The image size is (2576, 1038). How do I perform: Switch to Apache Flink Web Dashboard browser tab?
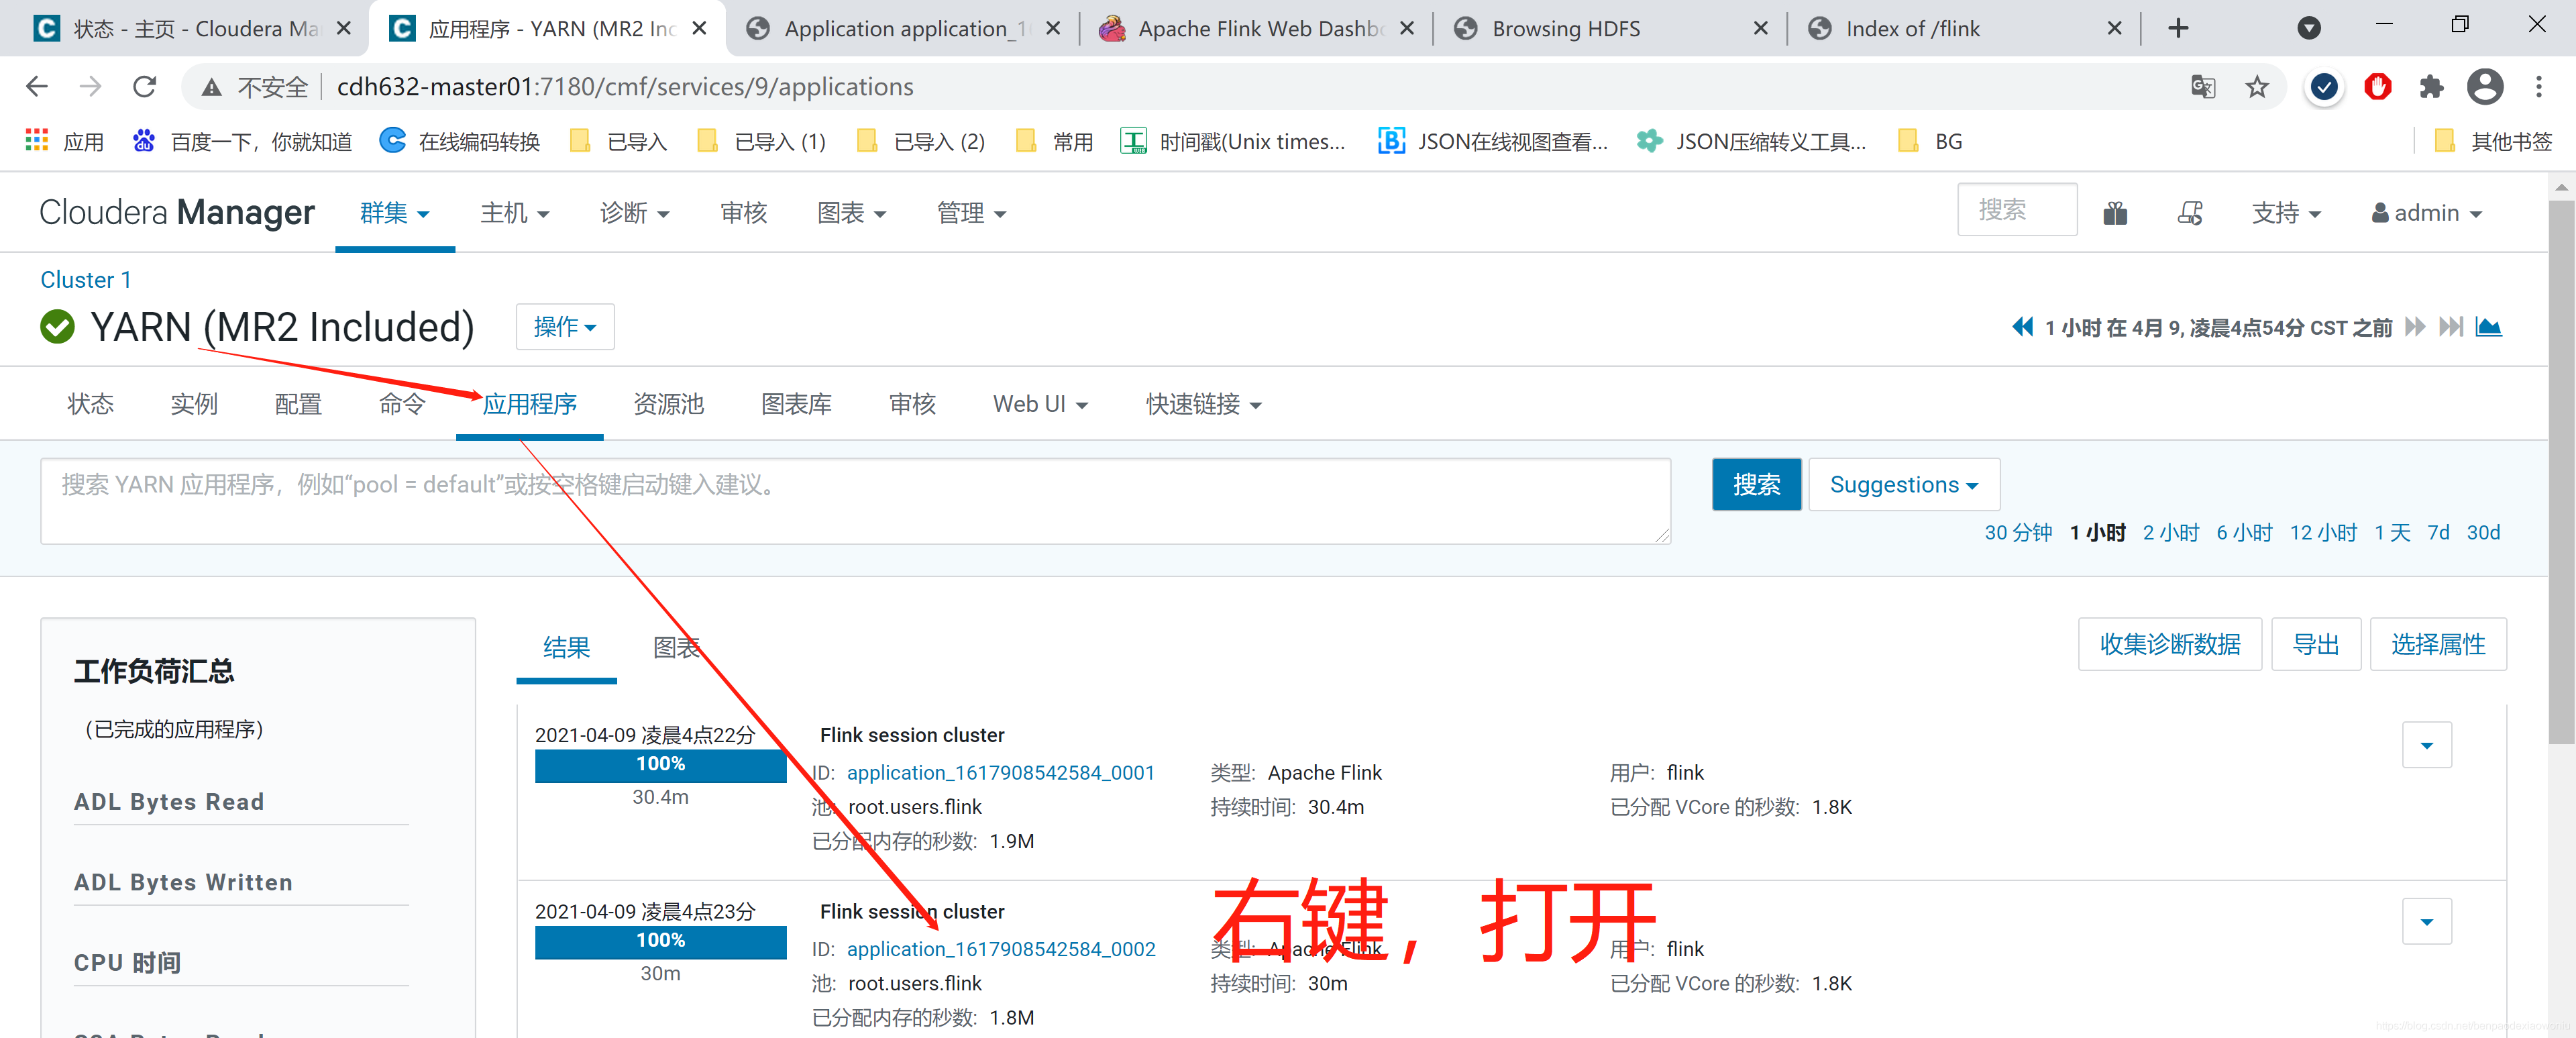coord(1257,28)
